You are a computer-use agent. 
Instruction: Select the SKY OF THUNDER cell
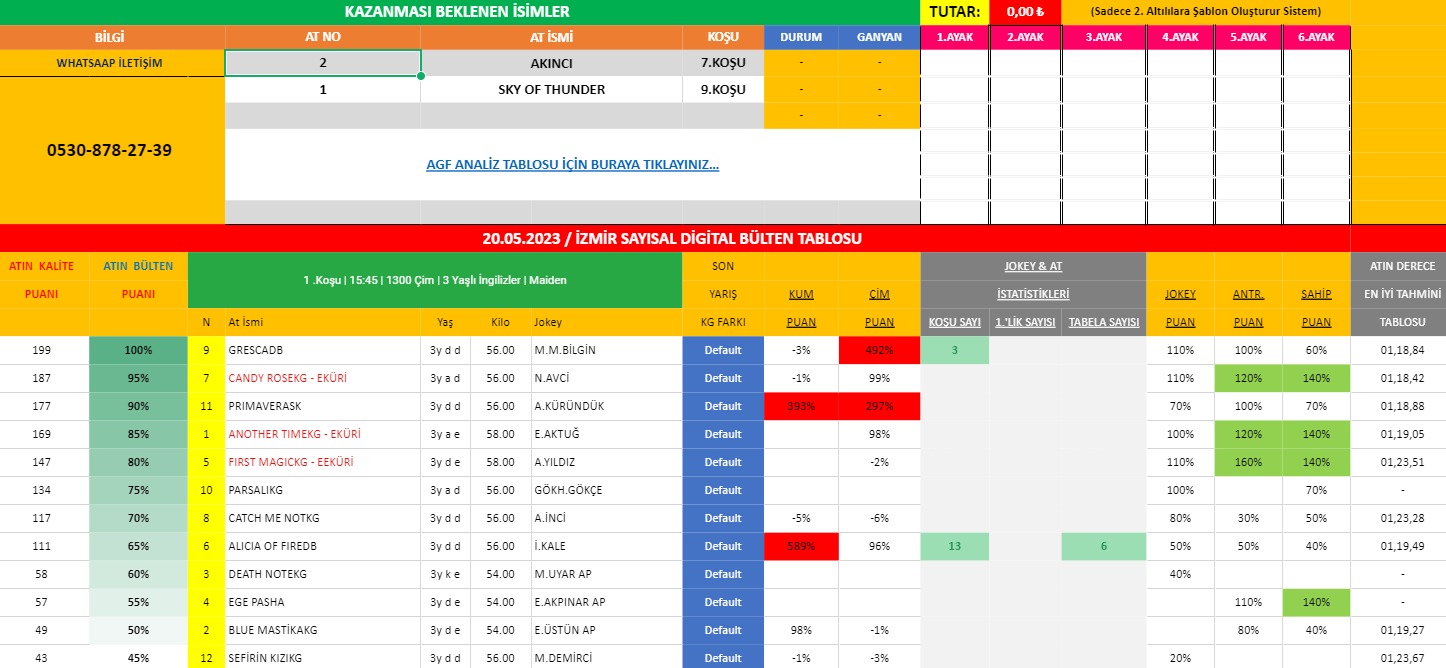click(551, 89)
